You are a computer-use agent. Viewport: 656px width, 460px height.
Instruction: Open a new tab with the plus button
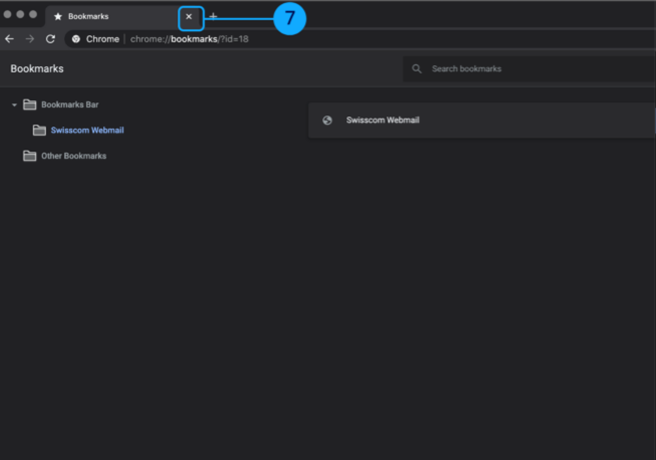(x=213, y=17)
